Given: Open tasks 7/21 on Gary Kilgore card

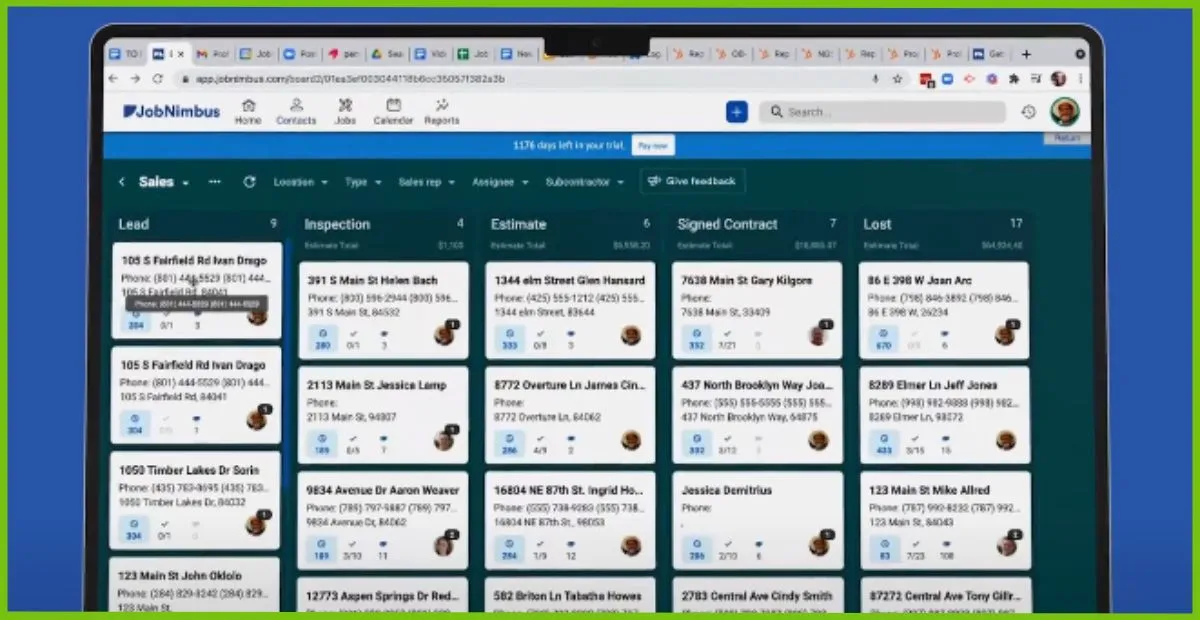Looking at the screenshot, I should point(727,339).
